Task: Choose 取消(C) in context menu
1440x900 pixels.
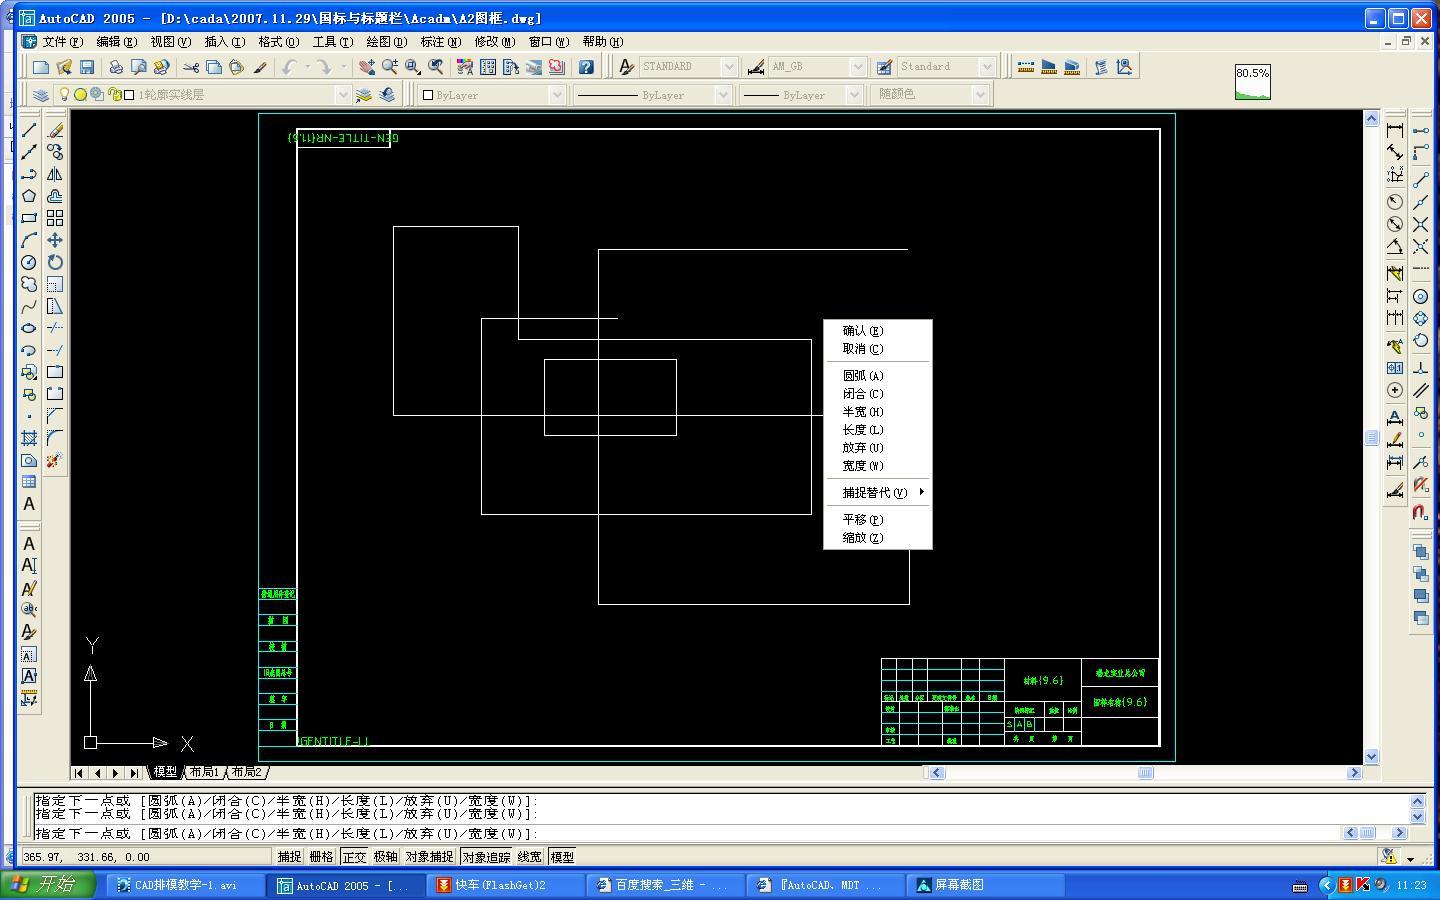Action: coord(878,349)
